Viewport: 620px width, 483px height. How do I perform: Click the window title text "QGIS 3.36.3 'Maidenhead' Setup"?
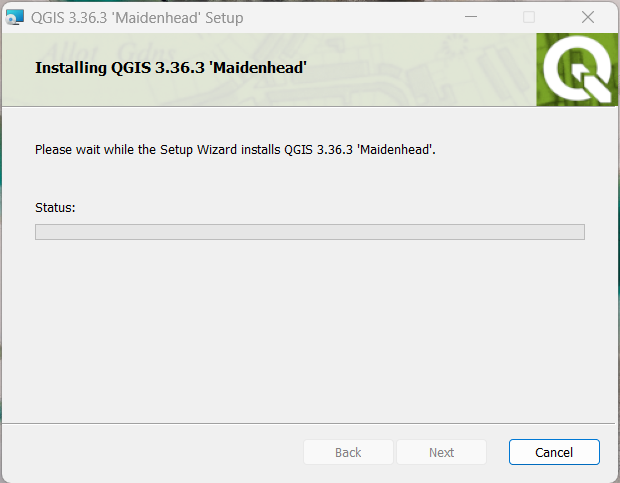click(137, 18)
